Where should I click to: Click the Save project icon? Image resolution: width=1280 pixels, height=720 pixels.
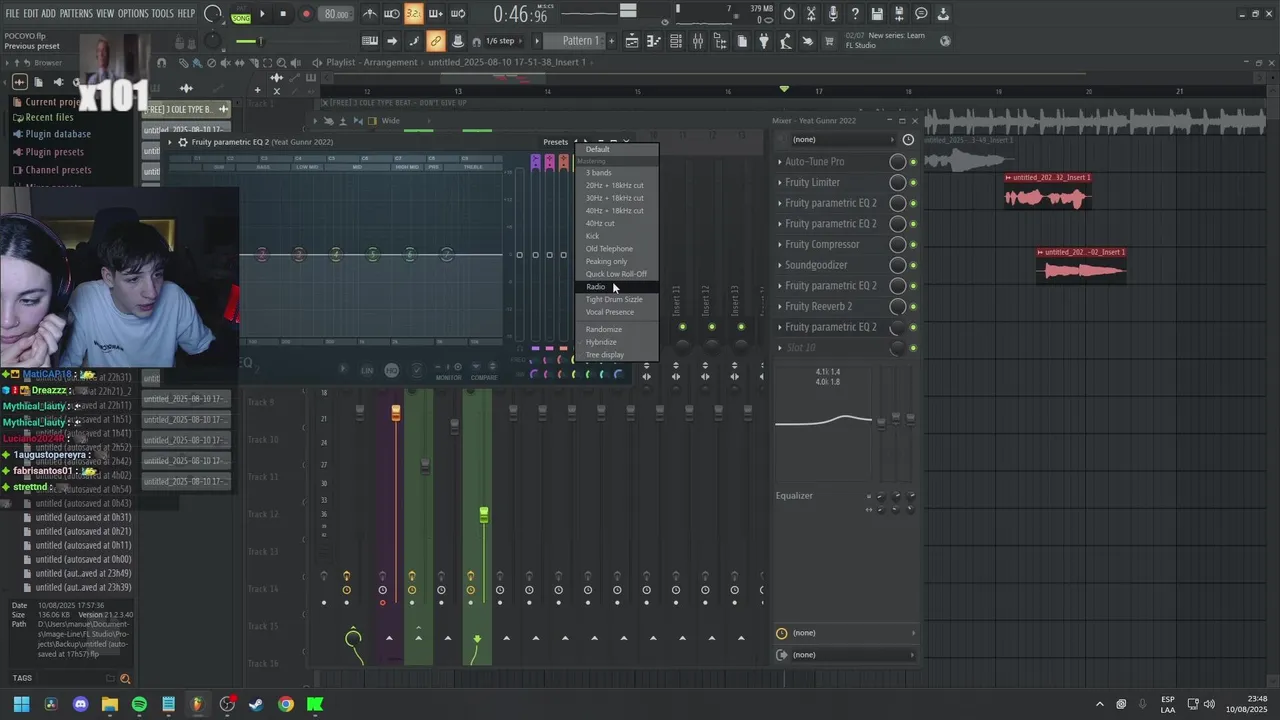point(877,14)
